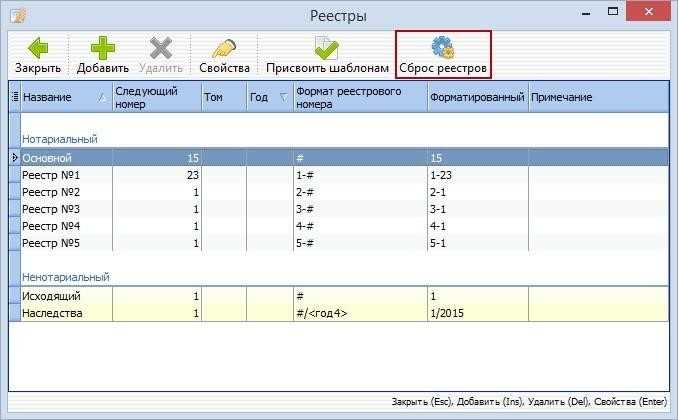678x420 pixels.
Task: Select the Основной registry row
Action: pyautogui.click(x=345, y=158)
